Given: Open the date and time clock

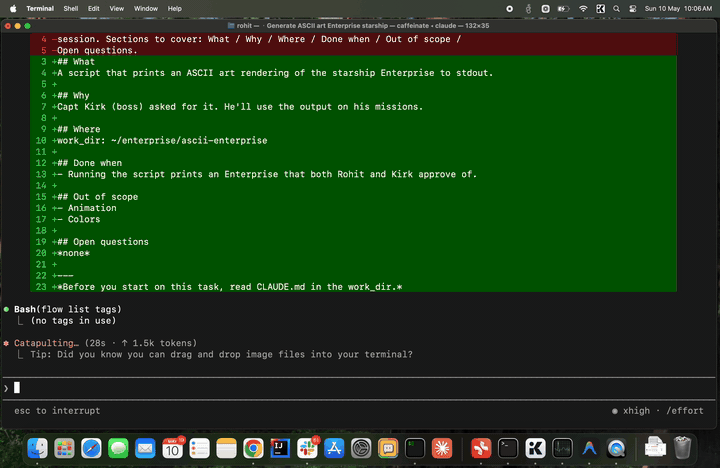Looking at the screenshot, I should 678,8.
